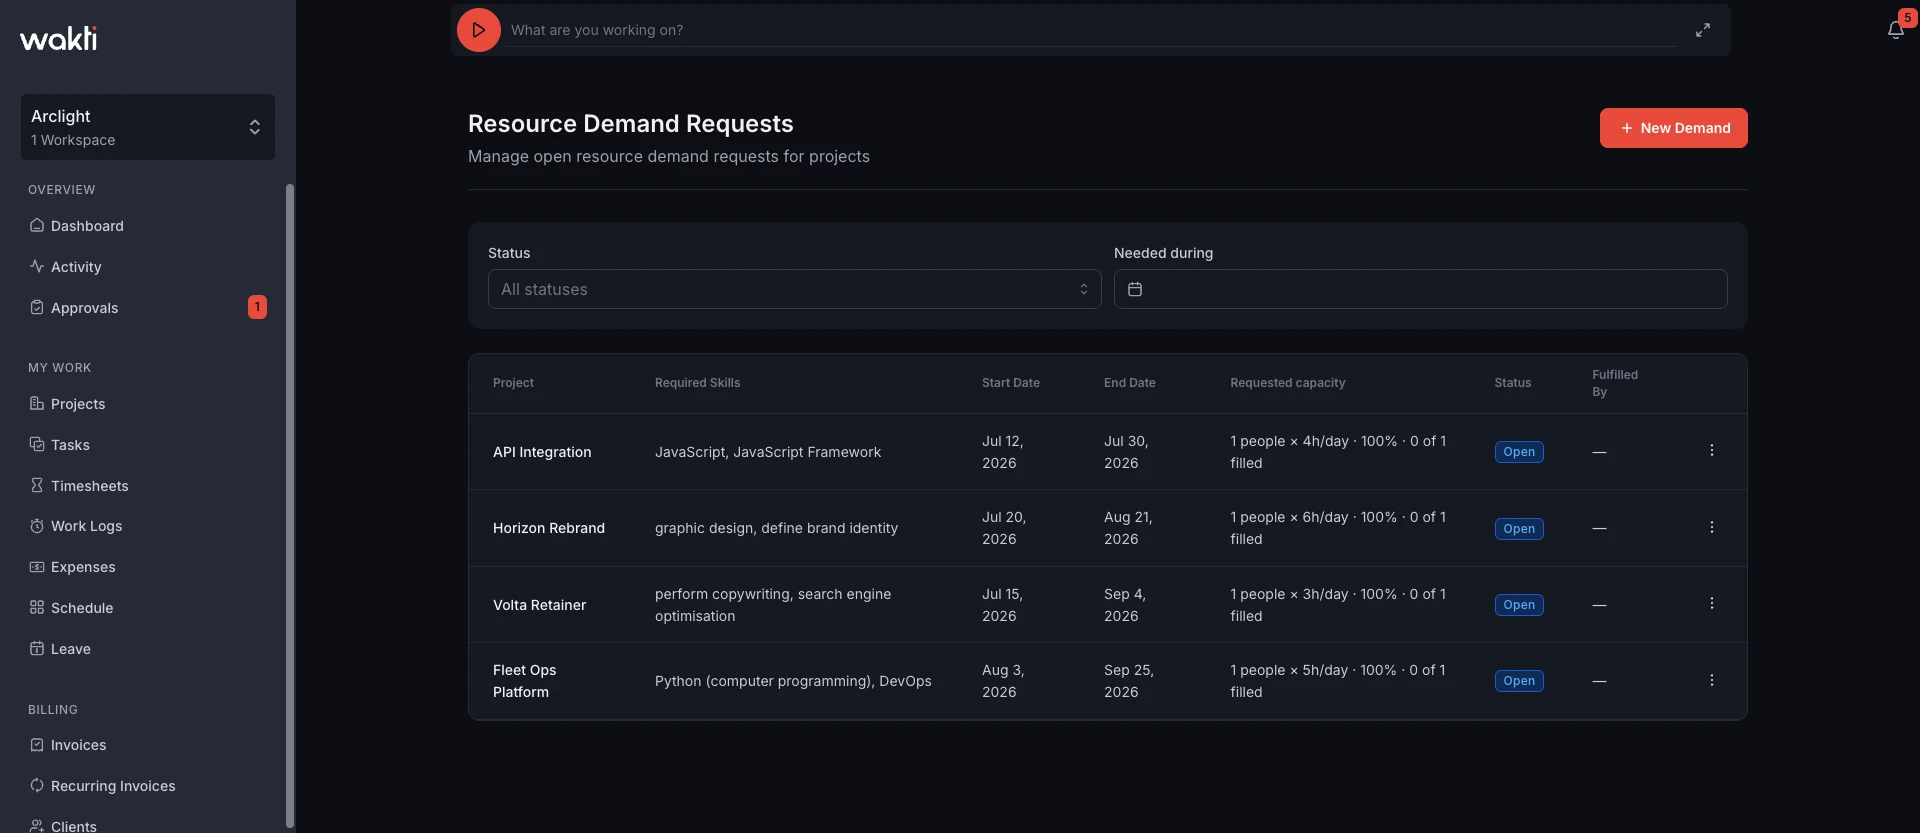The width and height of the screenshot is (1920, 833).
Task: Expand the timer bar to fullscreen
Action: point(1702,30)
